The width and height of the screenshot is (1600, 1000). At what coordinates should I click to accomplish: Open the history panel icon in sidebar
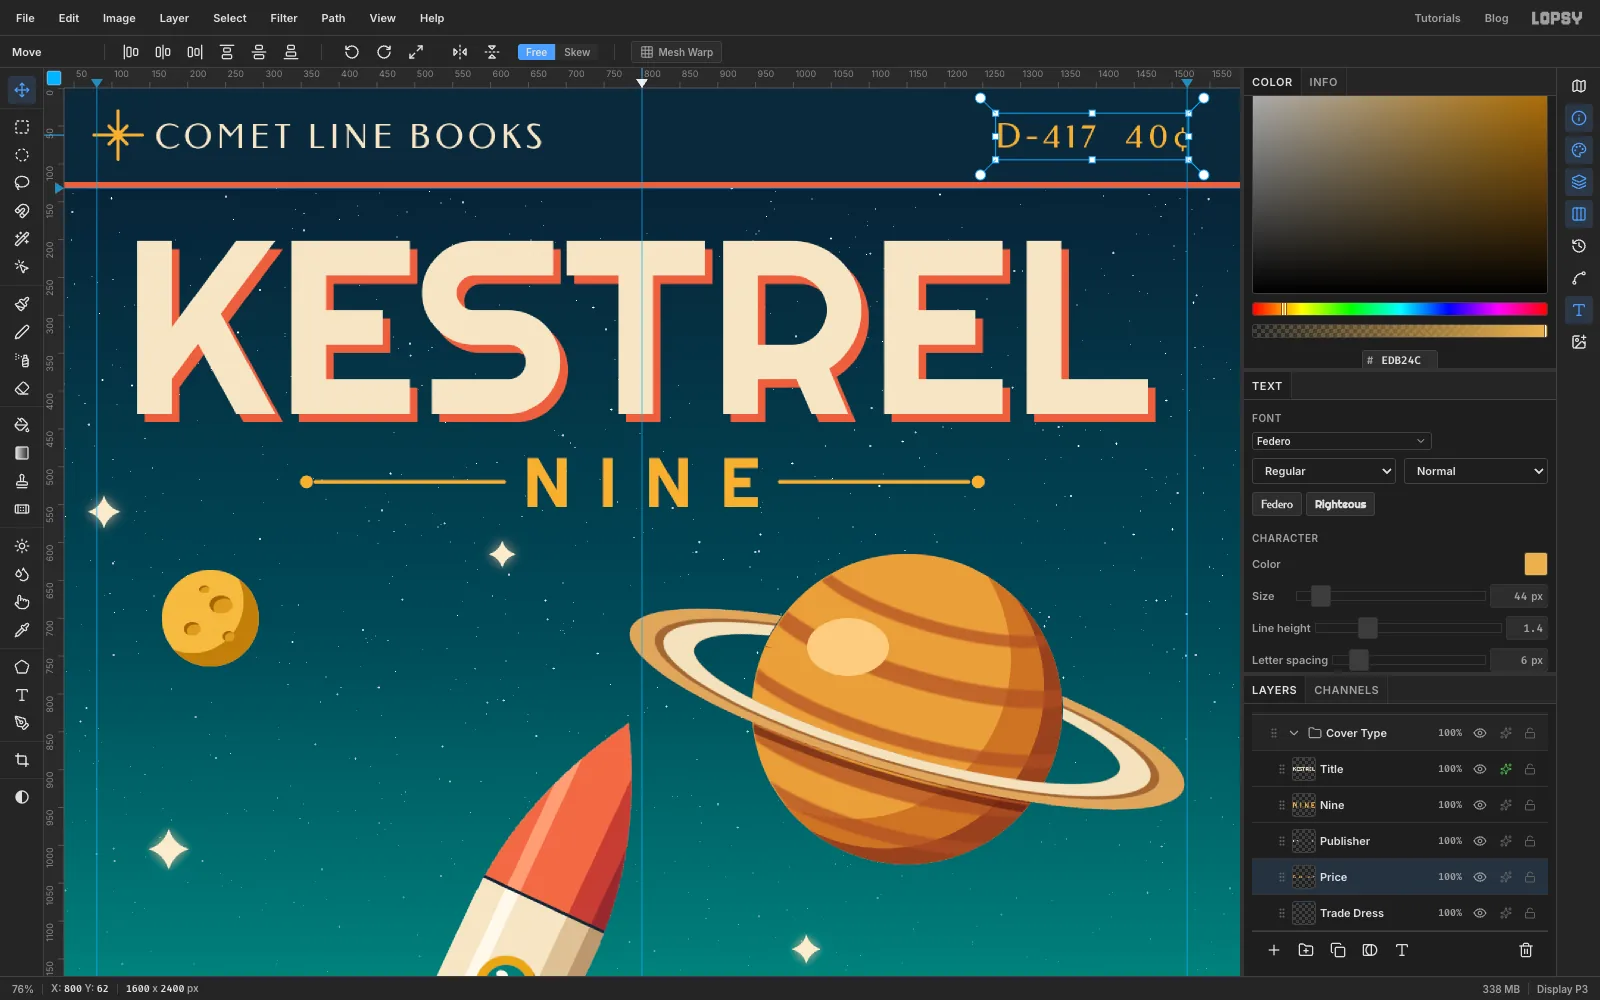point(1579,246)
